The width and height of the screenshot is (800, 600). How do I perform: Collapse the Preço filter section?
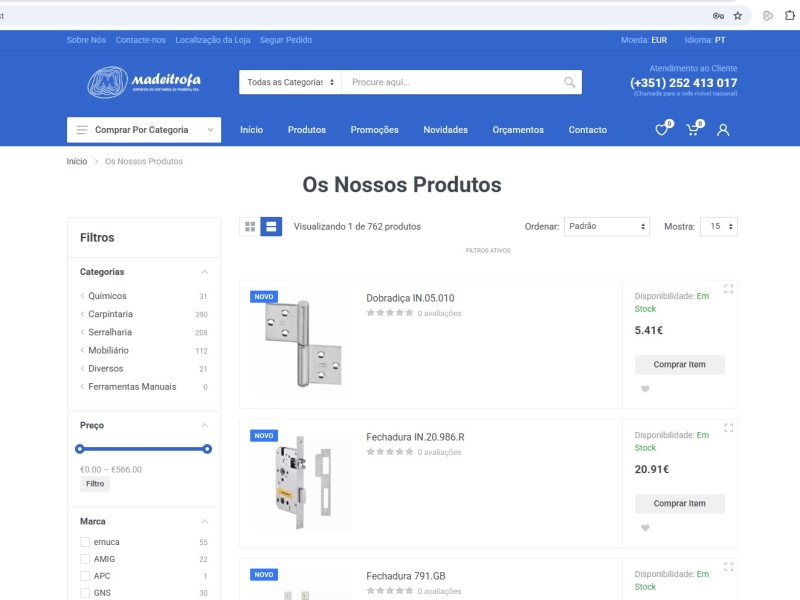(204, 426)
